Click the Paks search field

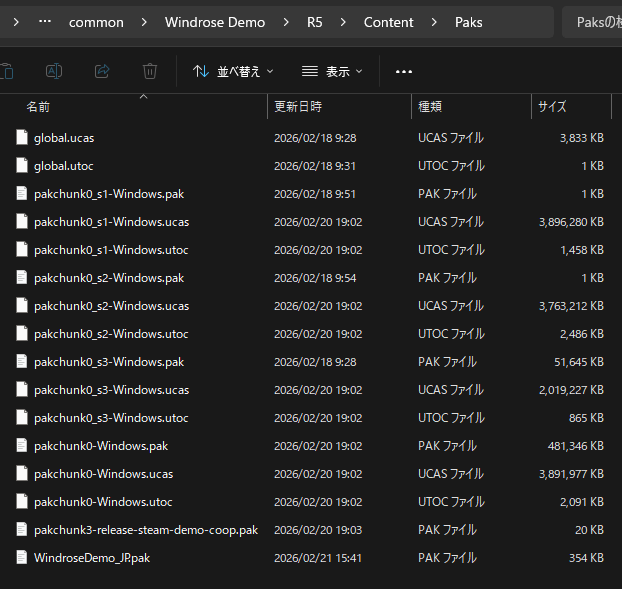pos(595,22)
